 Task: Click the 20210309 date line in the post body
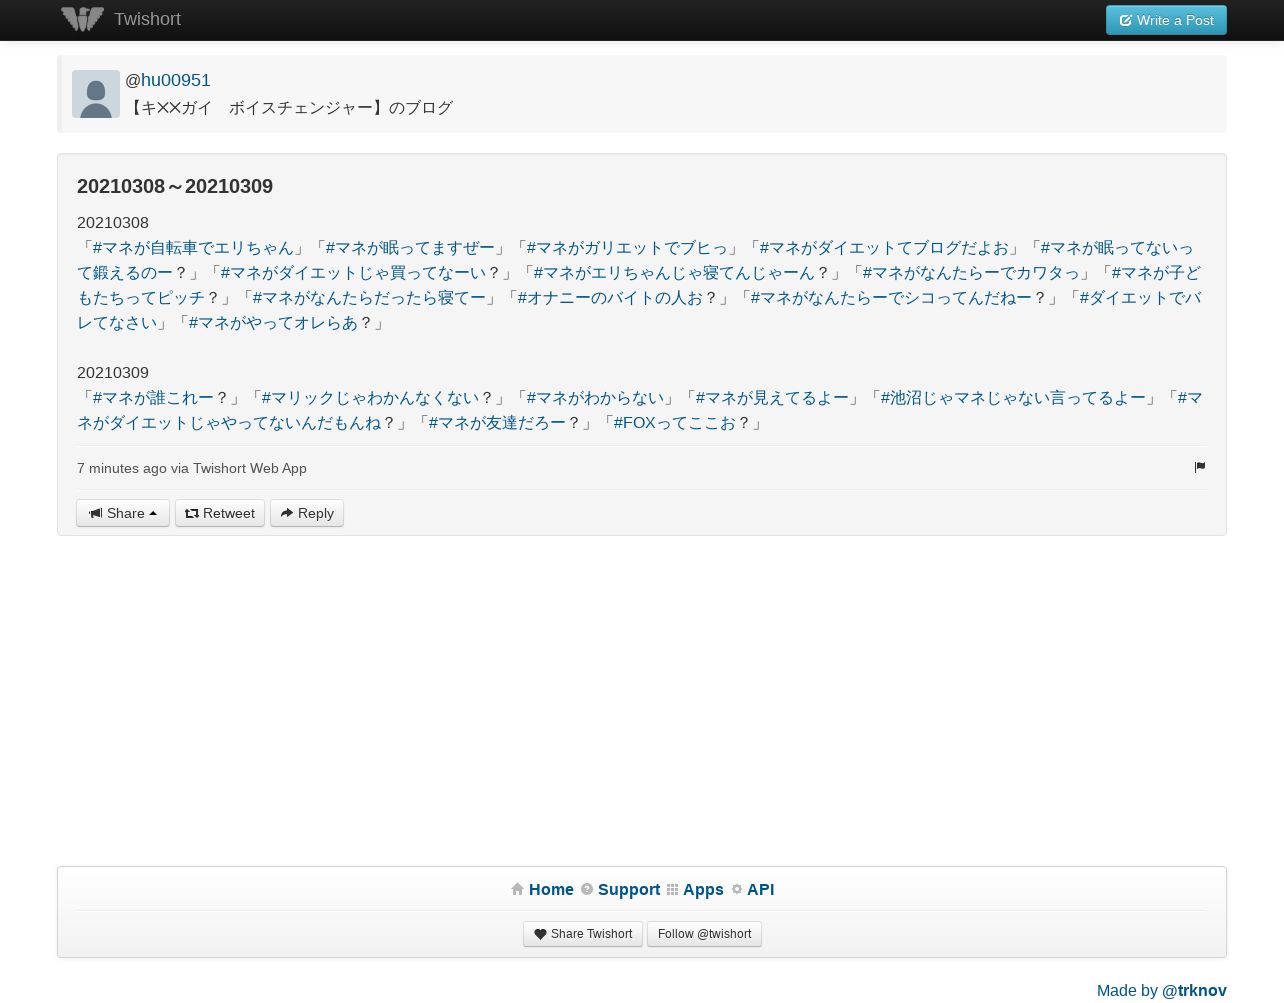113,373
